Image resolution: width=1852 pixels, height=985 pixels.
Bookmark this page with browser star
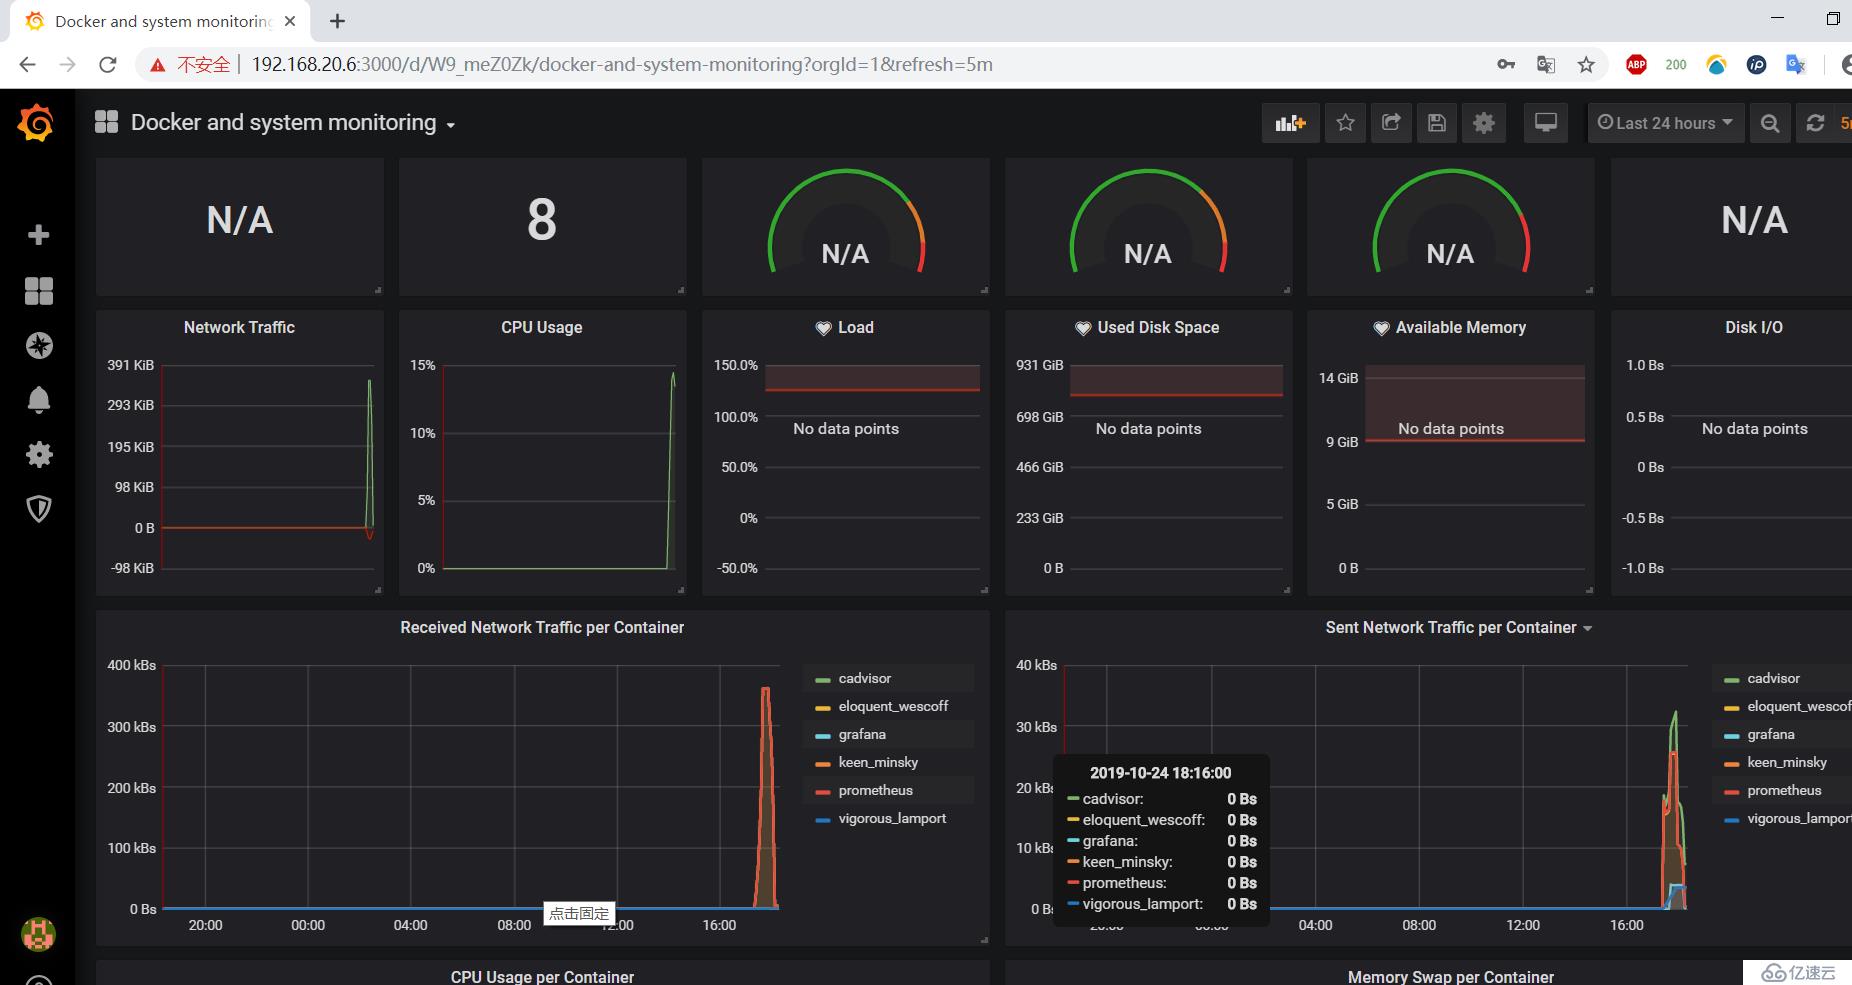coord(1586,65)
